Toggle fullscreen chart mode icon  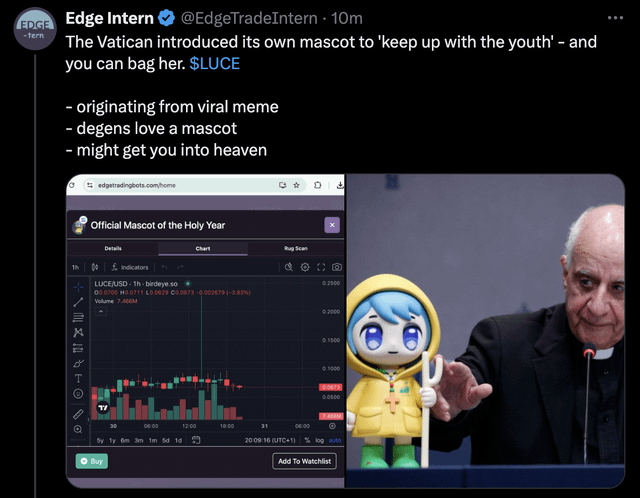point(321,267)
